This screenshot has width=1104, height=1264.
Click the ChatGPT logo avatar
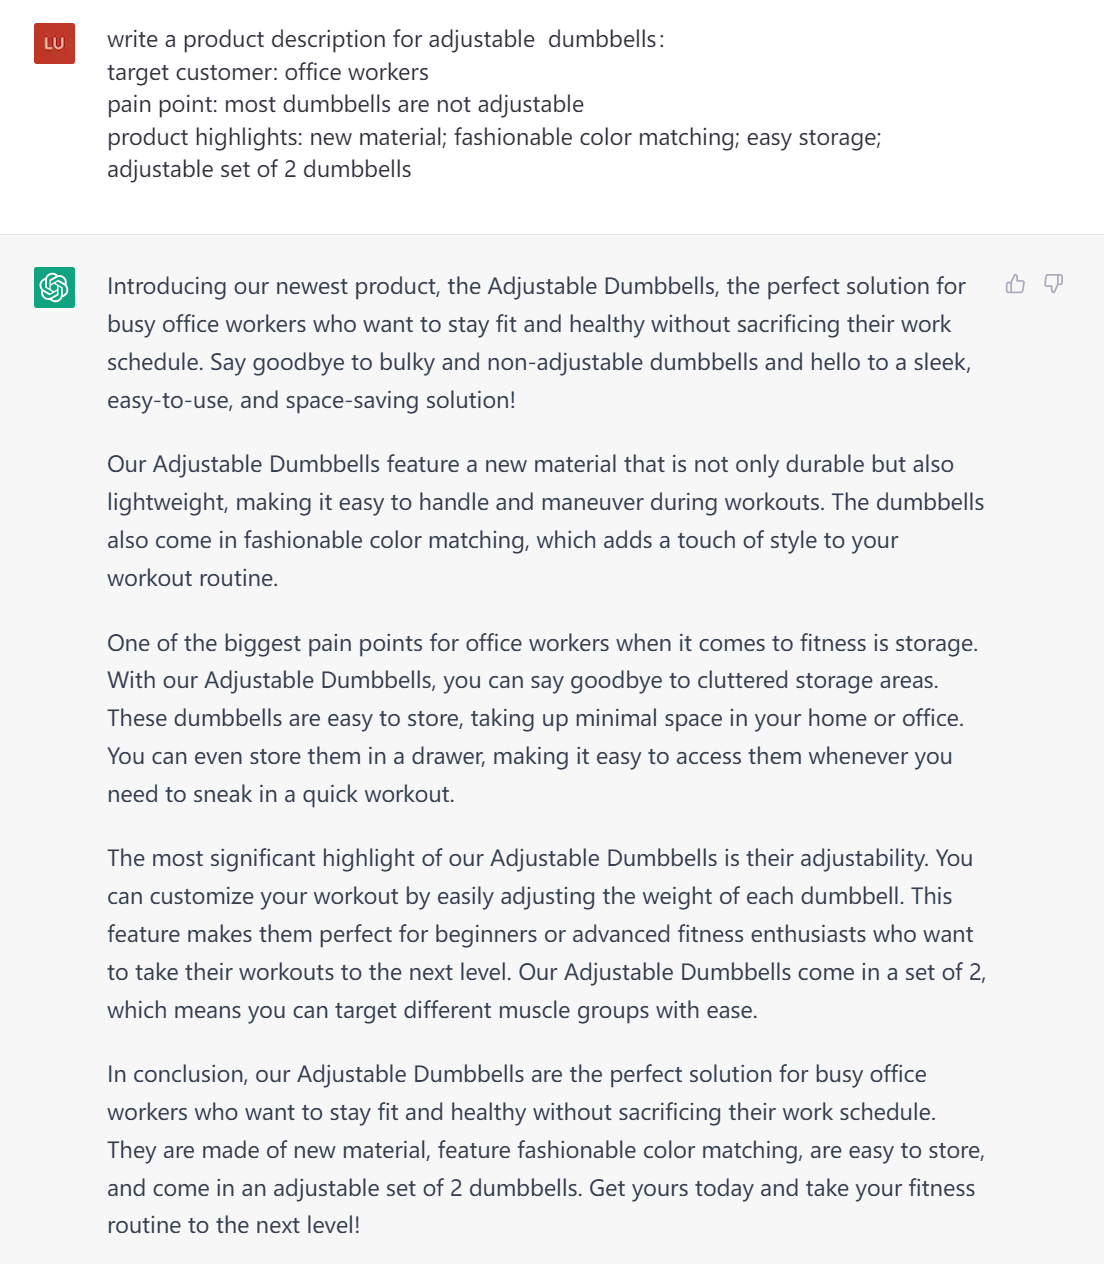pyautogui.click(x=54, y=287)
